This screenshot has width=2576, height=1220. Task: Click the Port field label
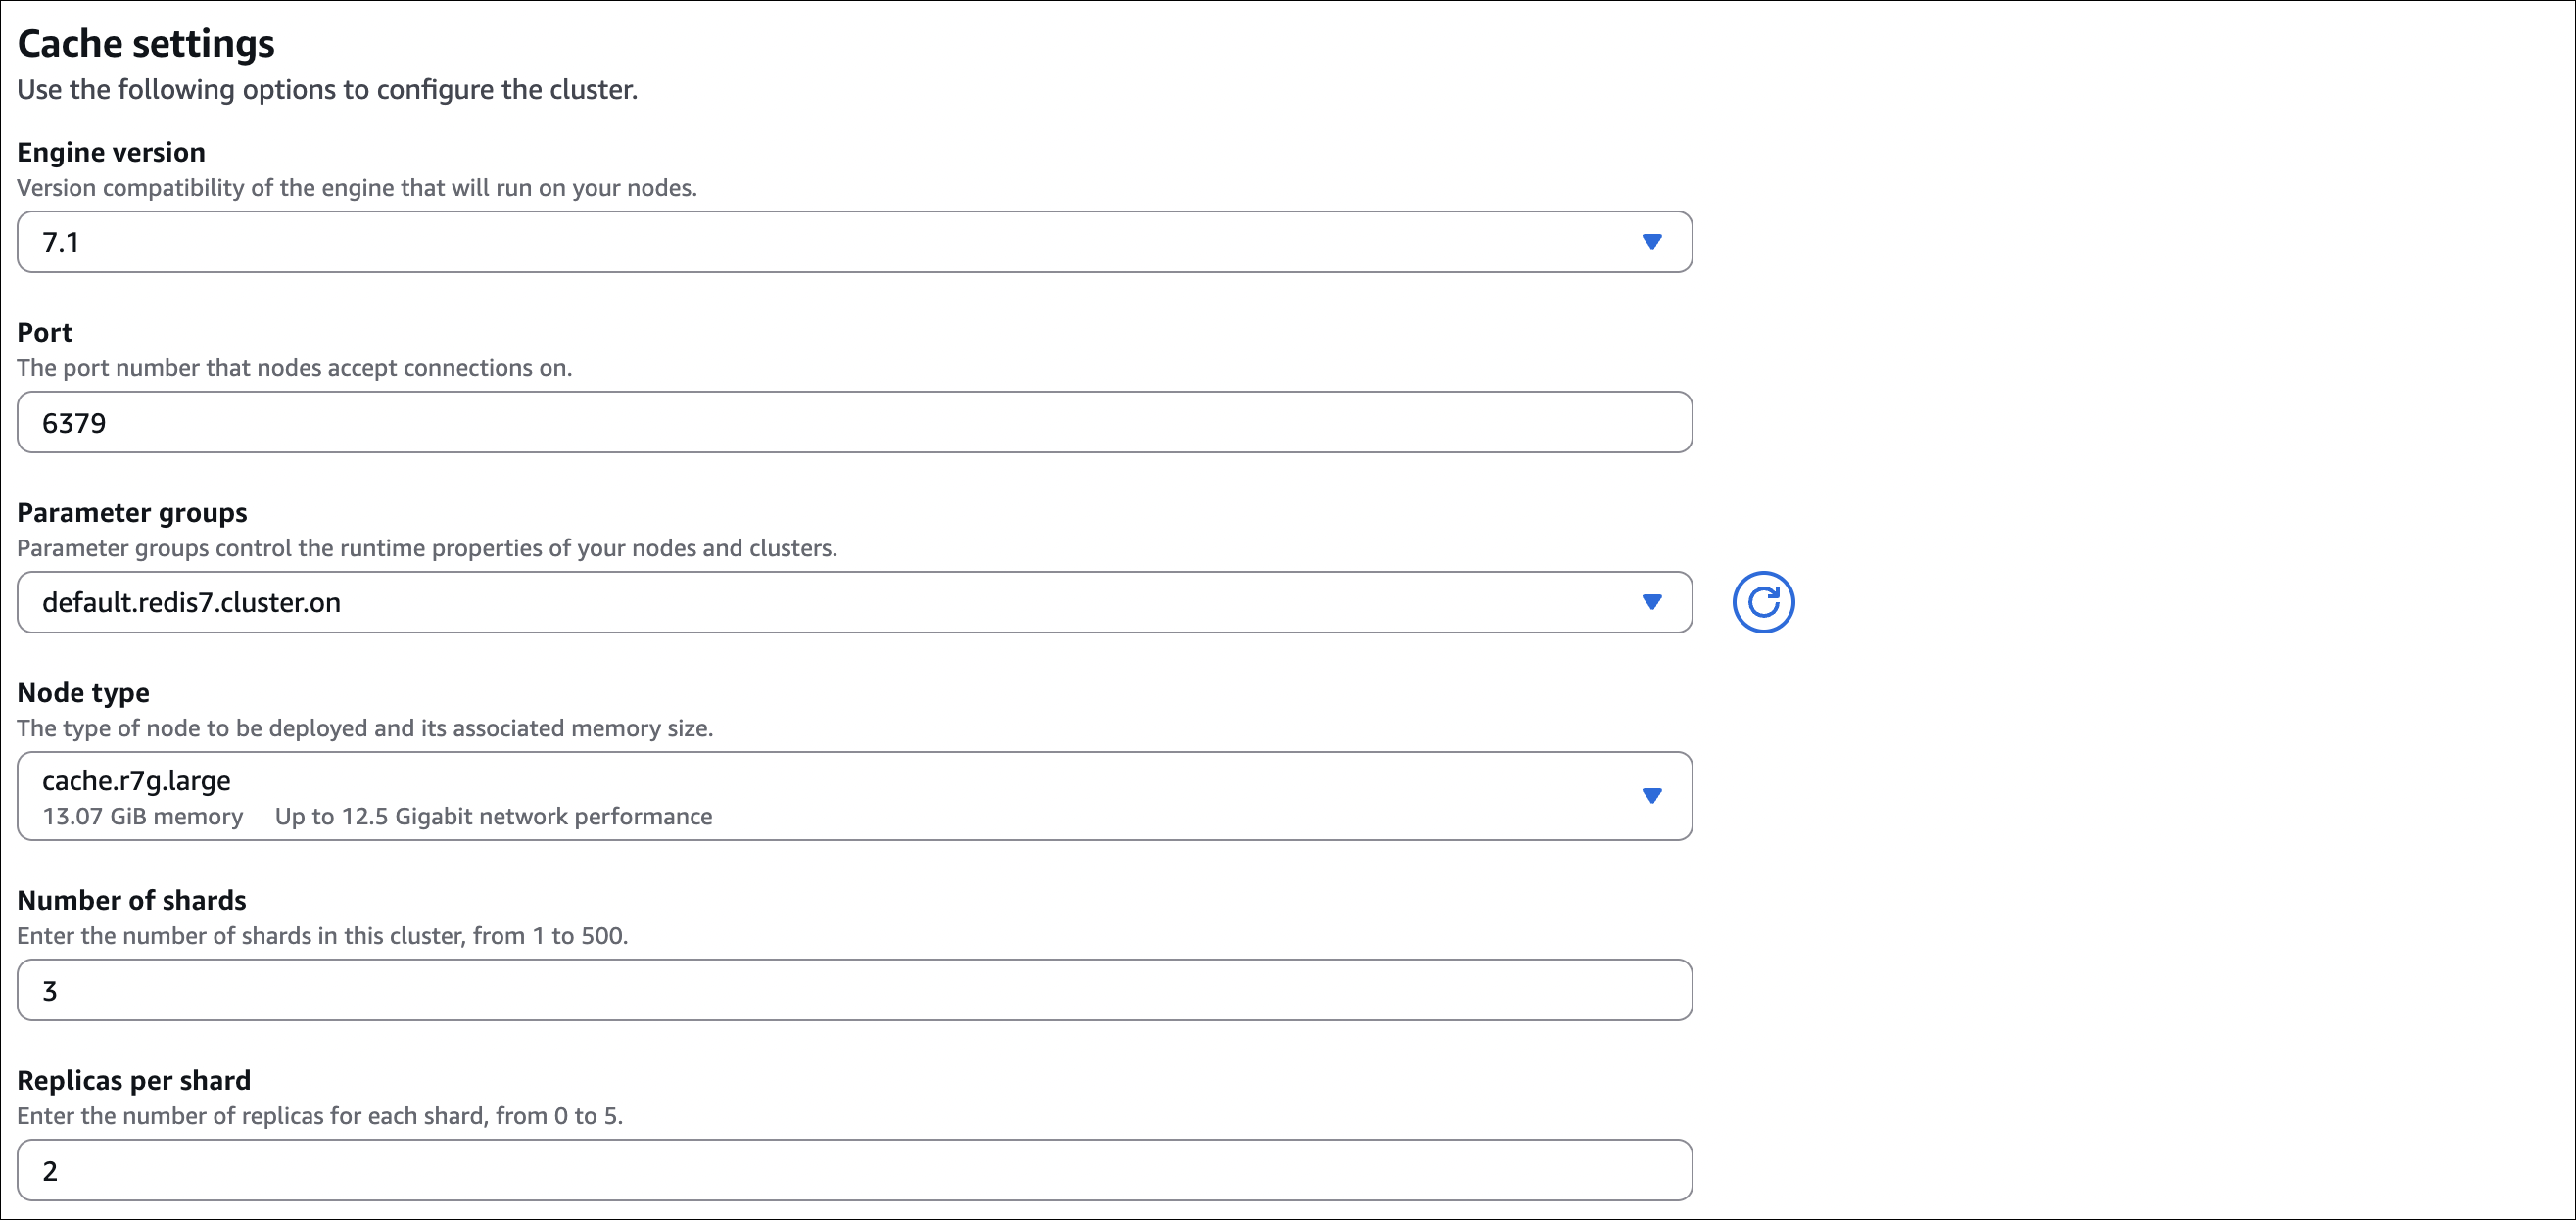(x=45, y=332)
